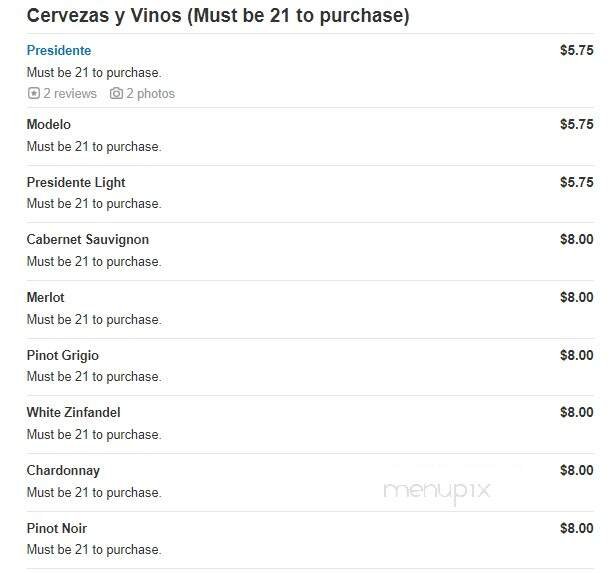Click the $5.75 price for Modelo
Screen dimensions: 616x573
(x=576, y=124)
